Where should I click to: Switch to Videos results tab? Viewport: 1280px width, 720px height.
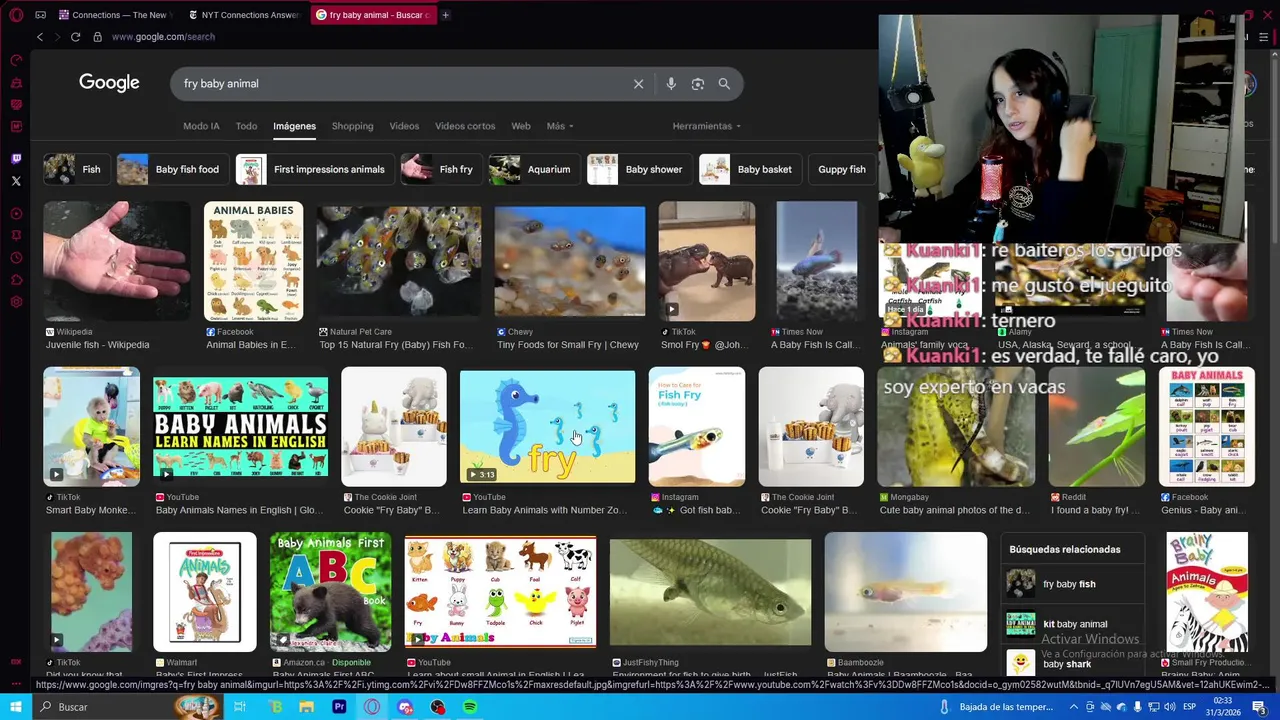pos(404,126)
